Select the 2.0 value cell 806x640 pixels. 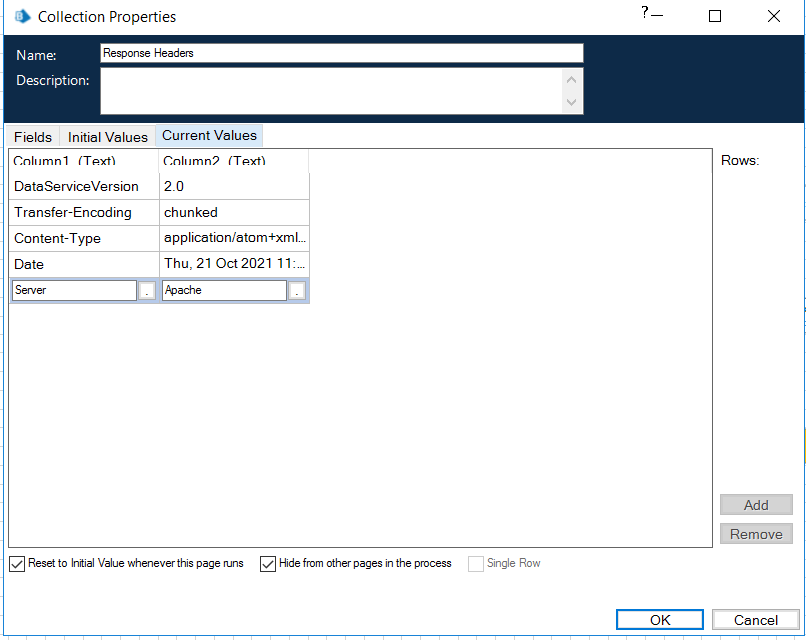pos(234,186)
